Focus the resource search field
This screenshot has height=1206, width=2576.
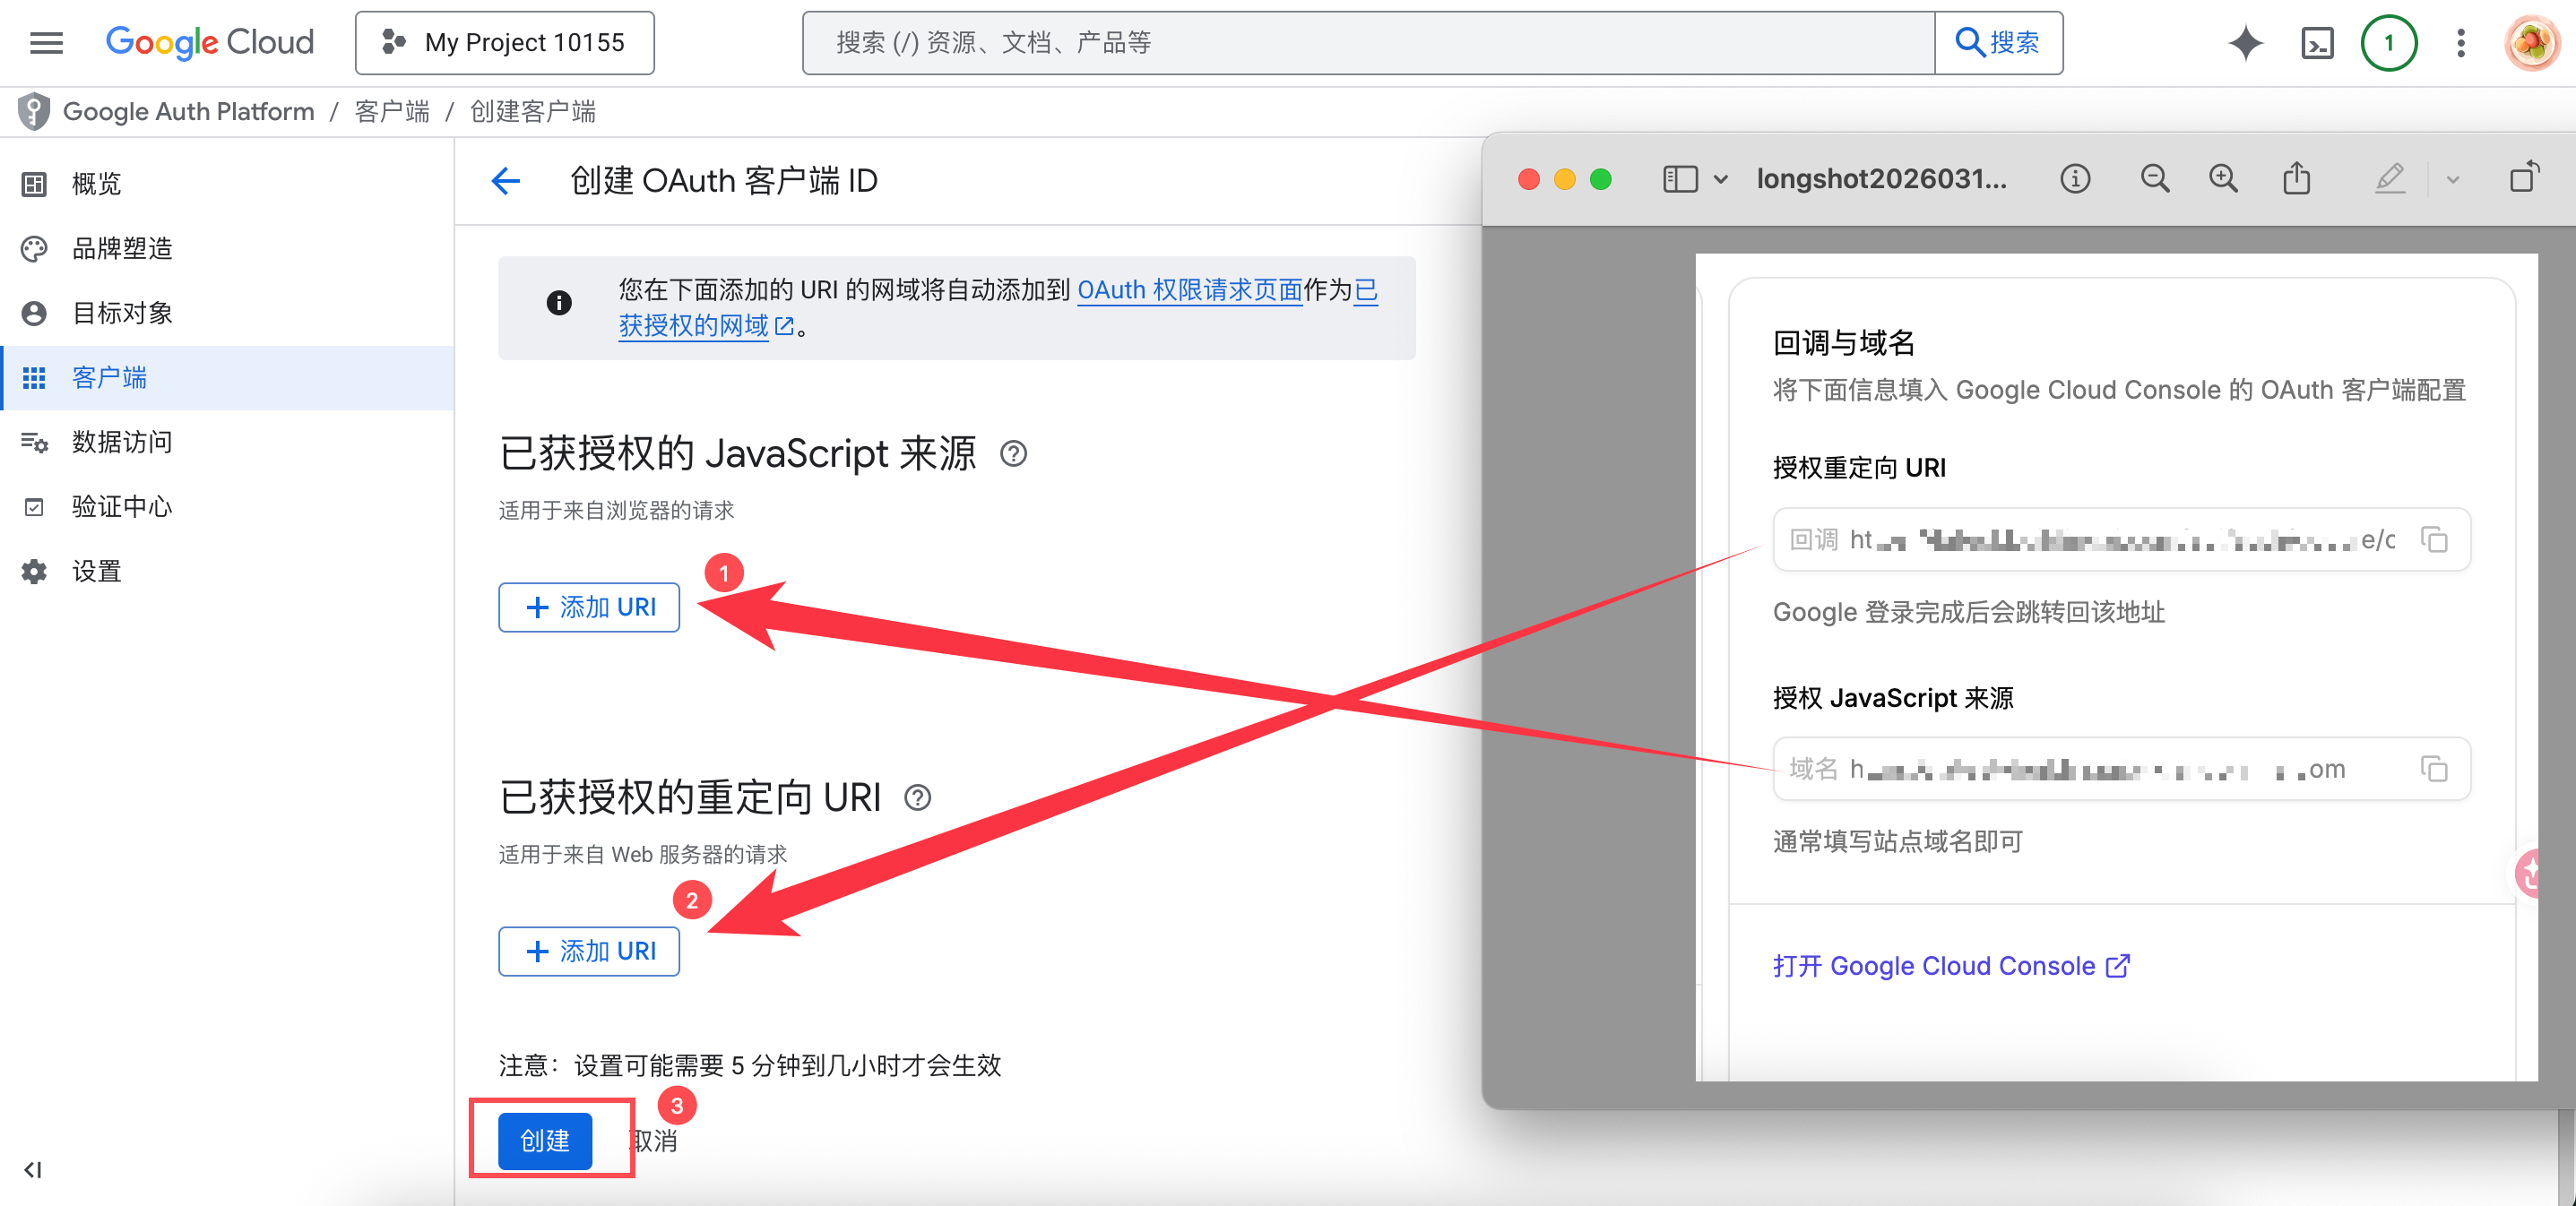point(1368,43)
